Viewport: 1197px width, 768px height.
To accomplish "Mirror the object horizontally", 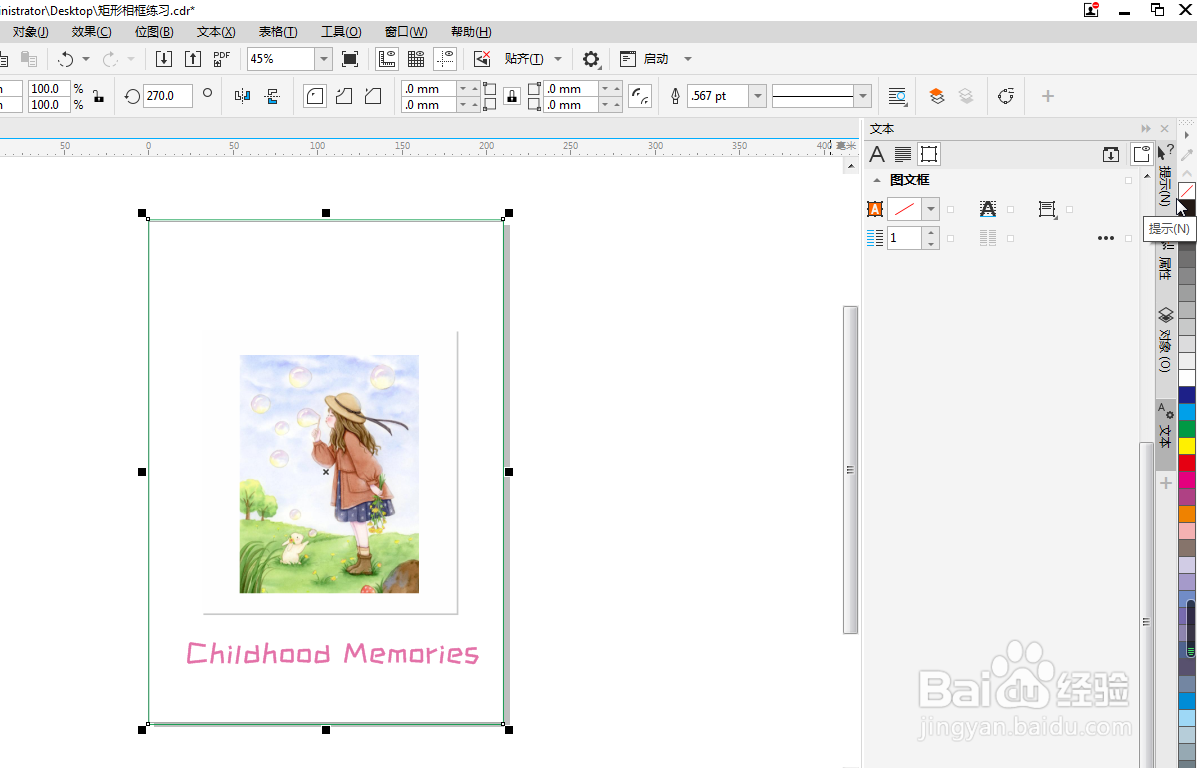I will [x=243, y=96].
